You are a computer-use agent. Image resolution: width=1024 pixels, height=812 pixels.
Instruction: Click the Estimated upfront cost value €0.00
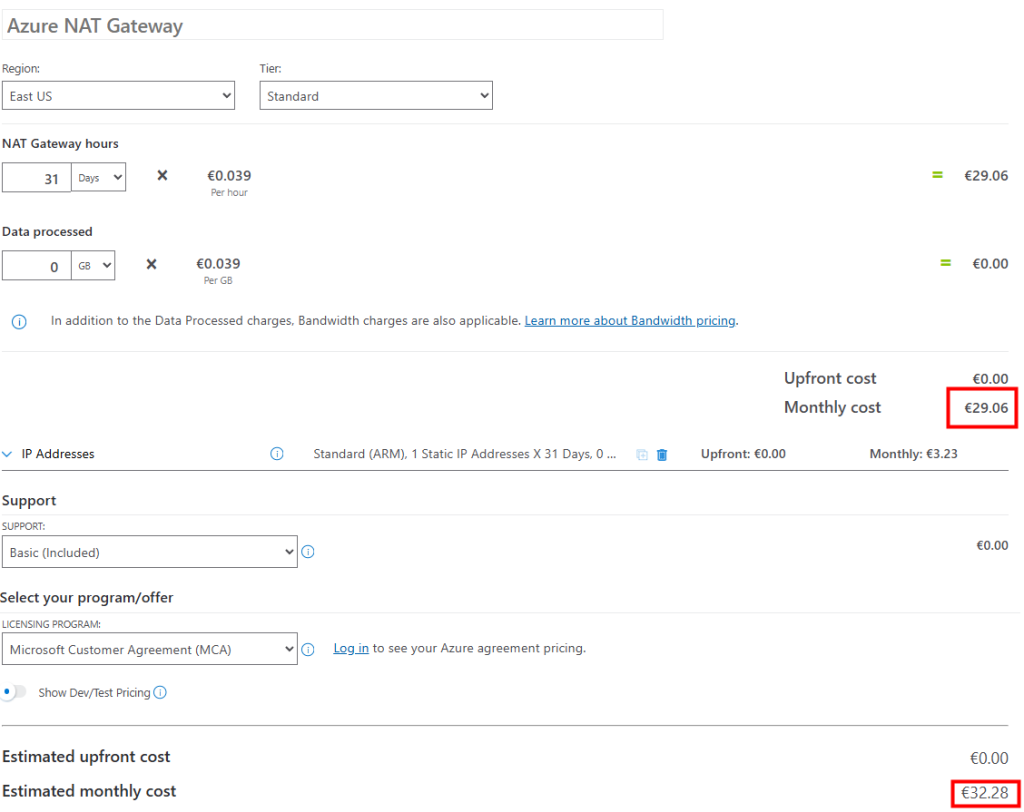pos(989,758)
